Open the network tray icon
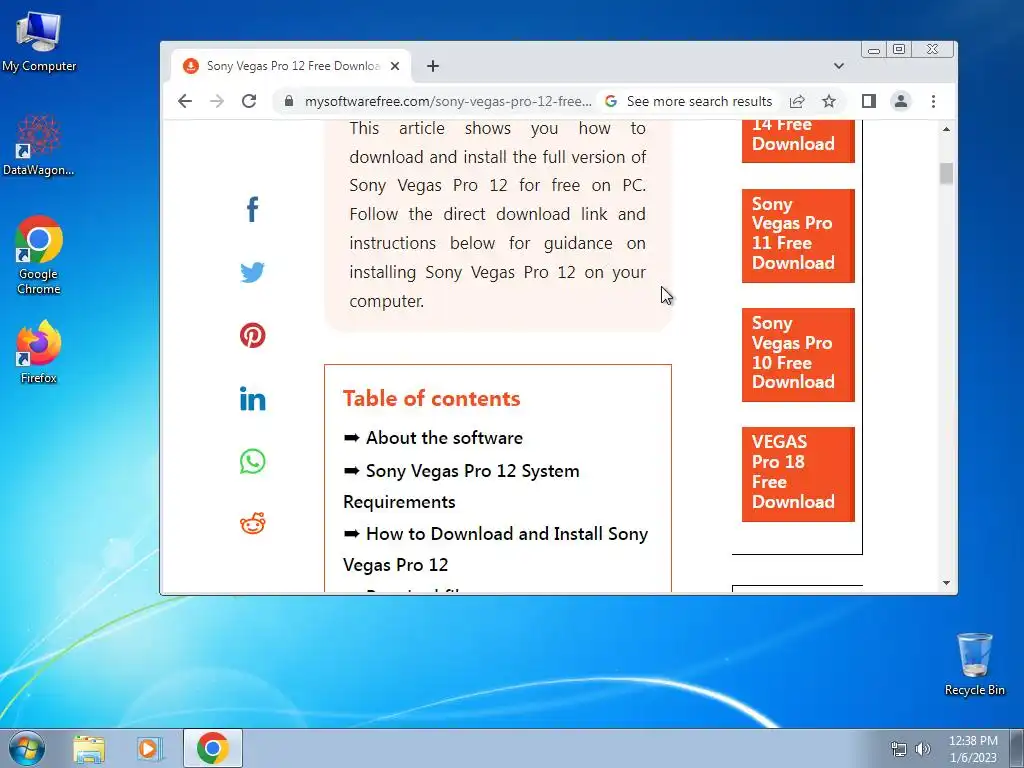The image size is (1024, 768). [899, 749]
